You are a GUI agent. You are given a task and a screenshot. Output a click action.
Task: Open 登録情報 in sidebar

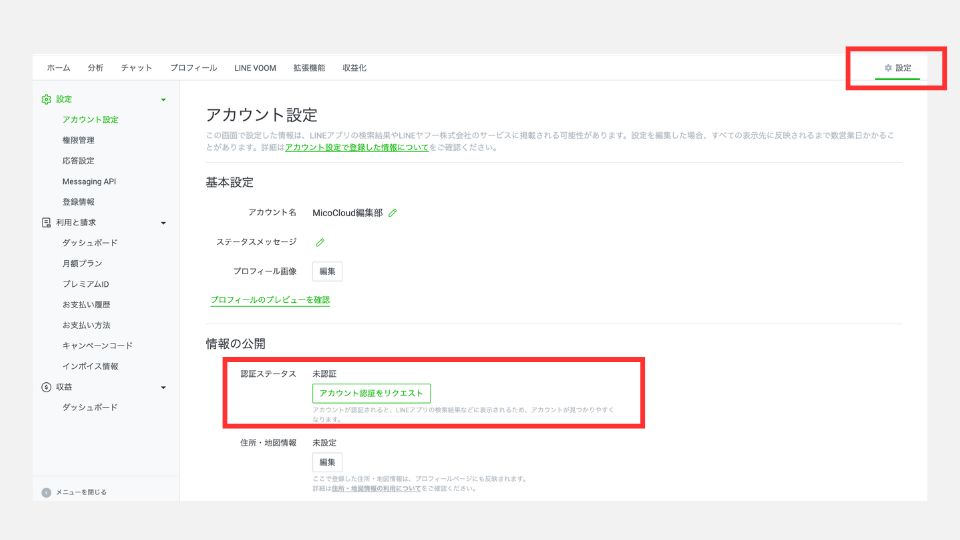[x=78, y=202]
